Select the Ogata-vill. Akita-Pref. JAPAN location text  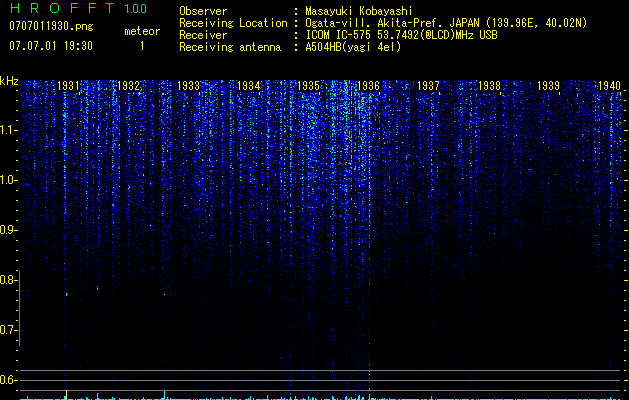[x=446, y=24]
